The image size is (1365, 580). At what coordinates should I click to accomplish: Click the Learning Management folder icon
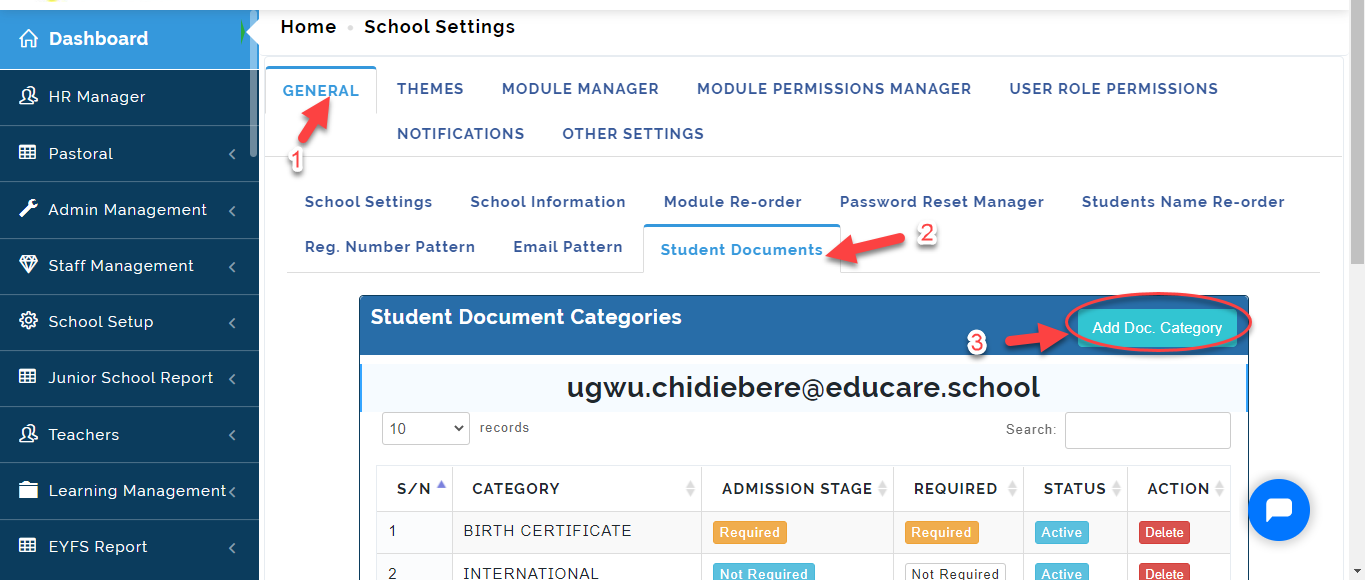[x=28, y=490]
